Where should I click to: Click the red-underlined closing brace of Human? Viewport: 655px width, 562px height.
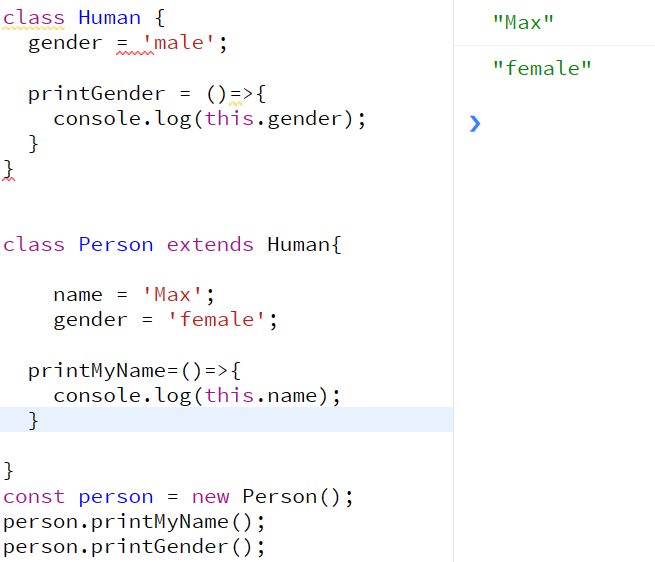coord(8,170)
